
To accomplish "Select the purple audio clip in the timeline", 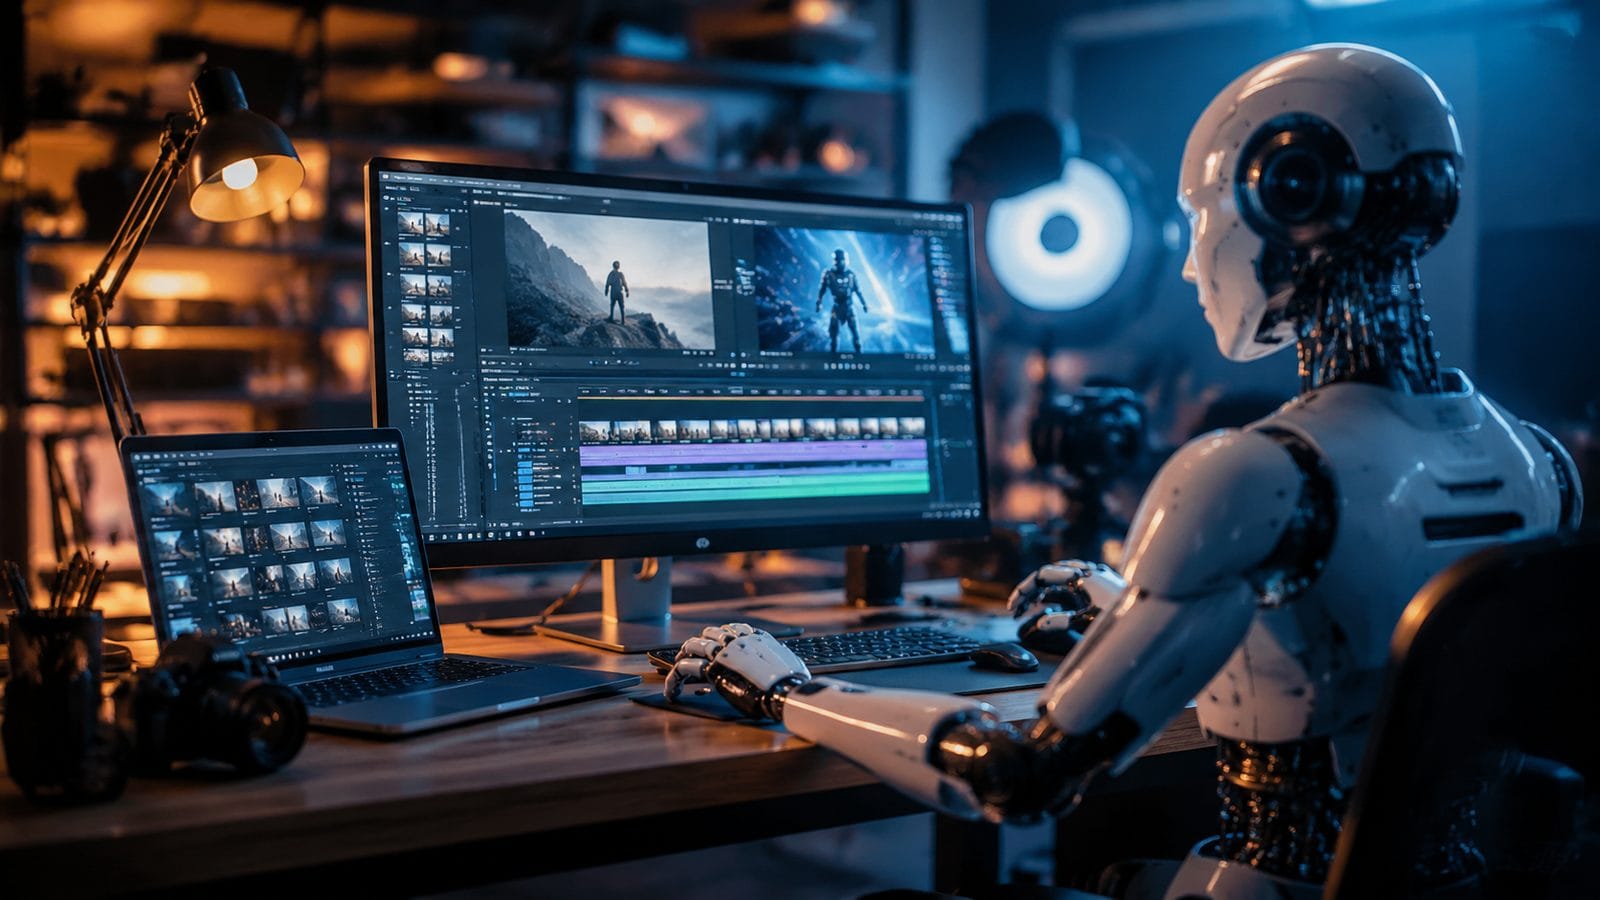I will (x=754, y=455).
